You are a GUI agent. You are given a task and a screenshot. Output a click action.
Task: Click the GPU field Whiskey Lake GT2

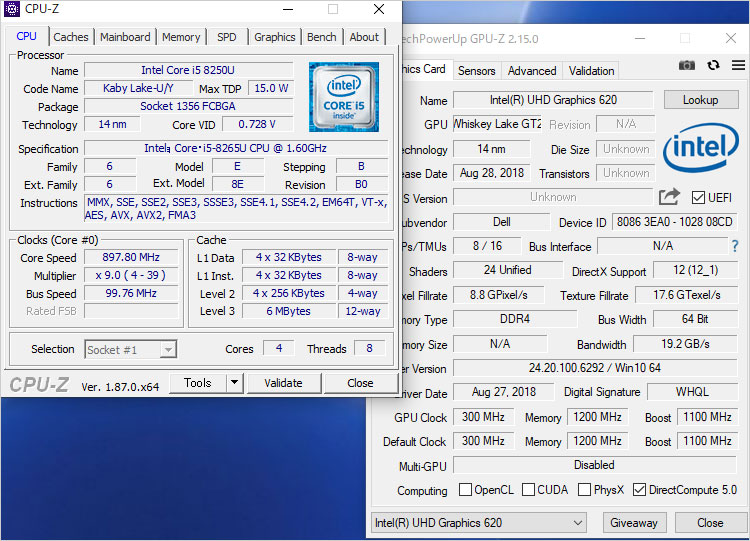coord(497,124)
